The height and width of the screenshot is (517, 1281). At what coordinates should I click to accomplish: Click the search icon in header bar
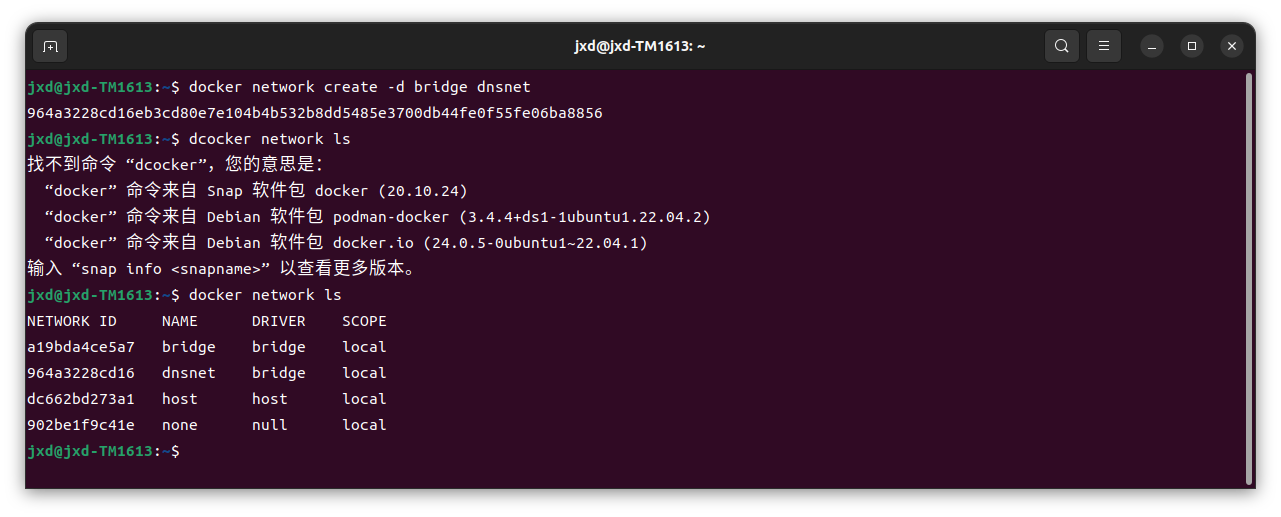pos(1061,46)
